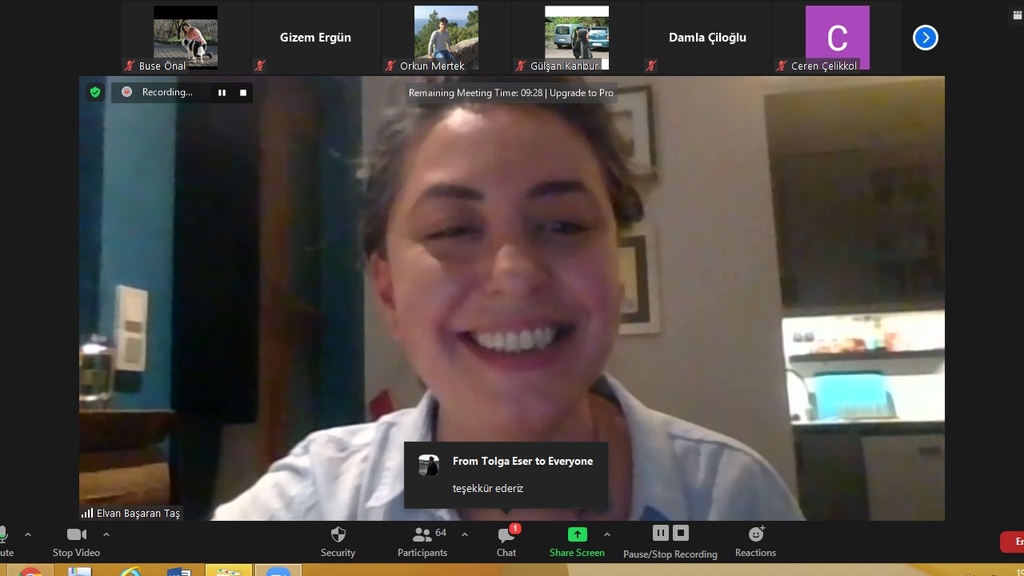Click pause icon in bottom recording control
This screenshot has height=576, width=1024.
tap(660, 533)
